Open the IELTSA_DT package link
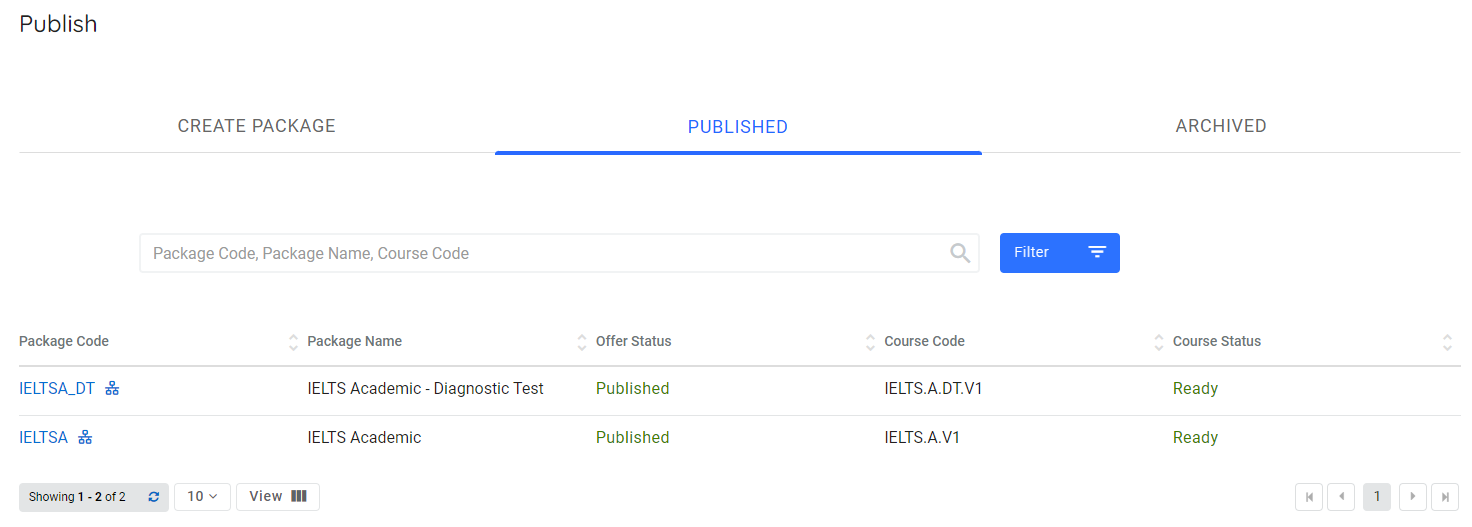Screen dimensions: 1472x527 click(57, 388)
